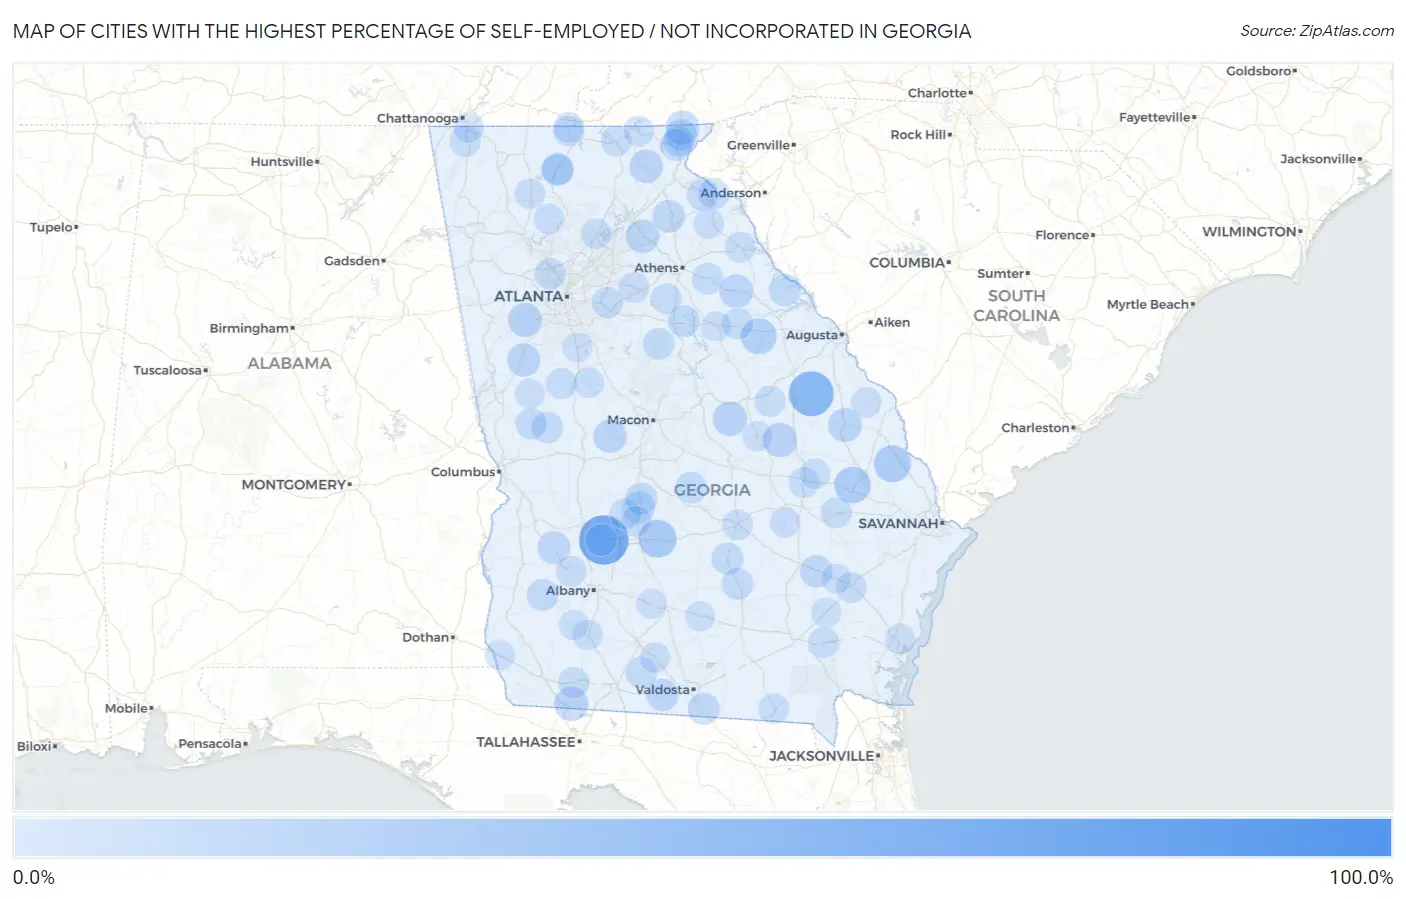Click the Columbus city label

pyautogui.click(x=464, y=472)
